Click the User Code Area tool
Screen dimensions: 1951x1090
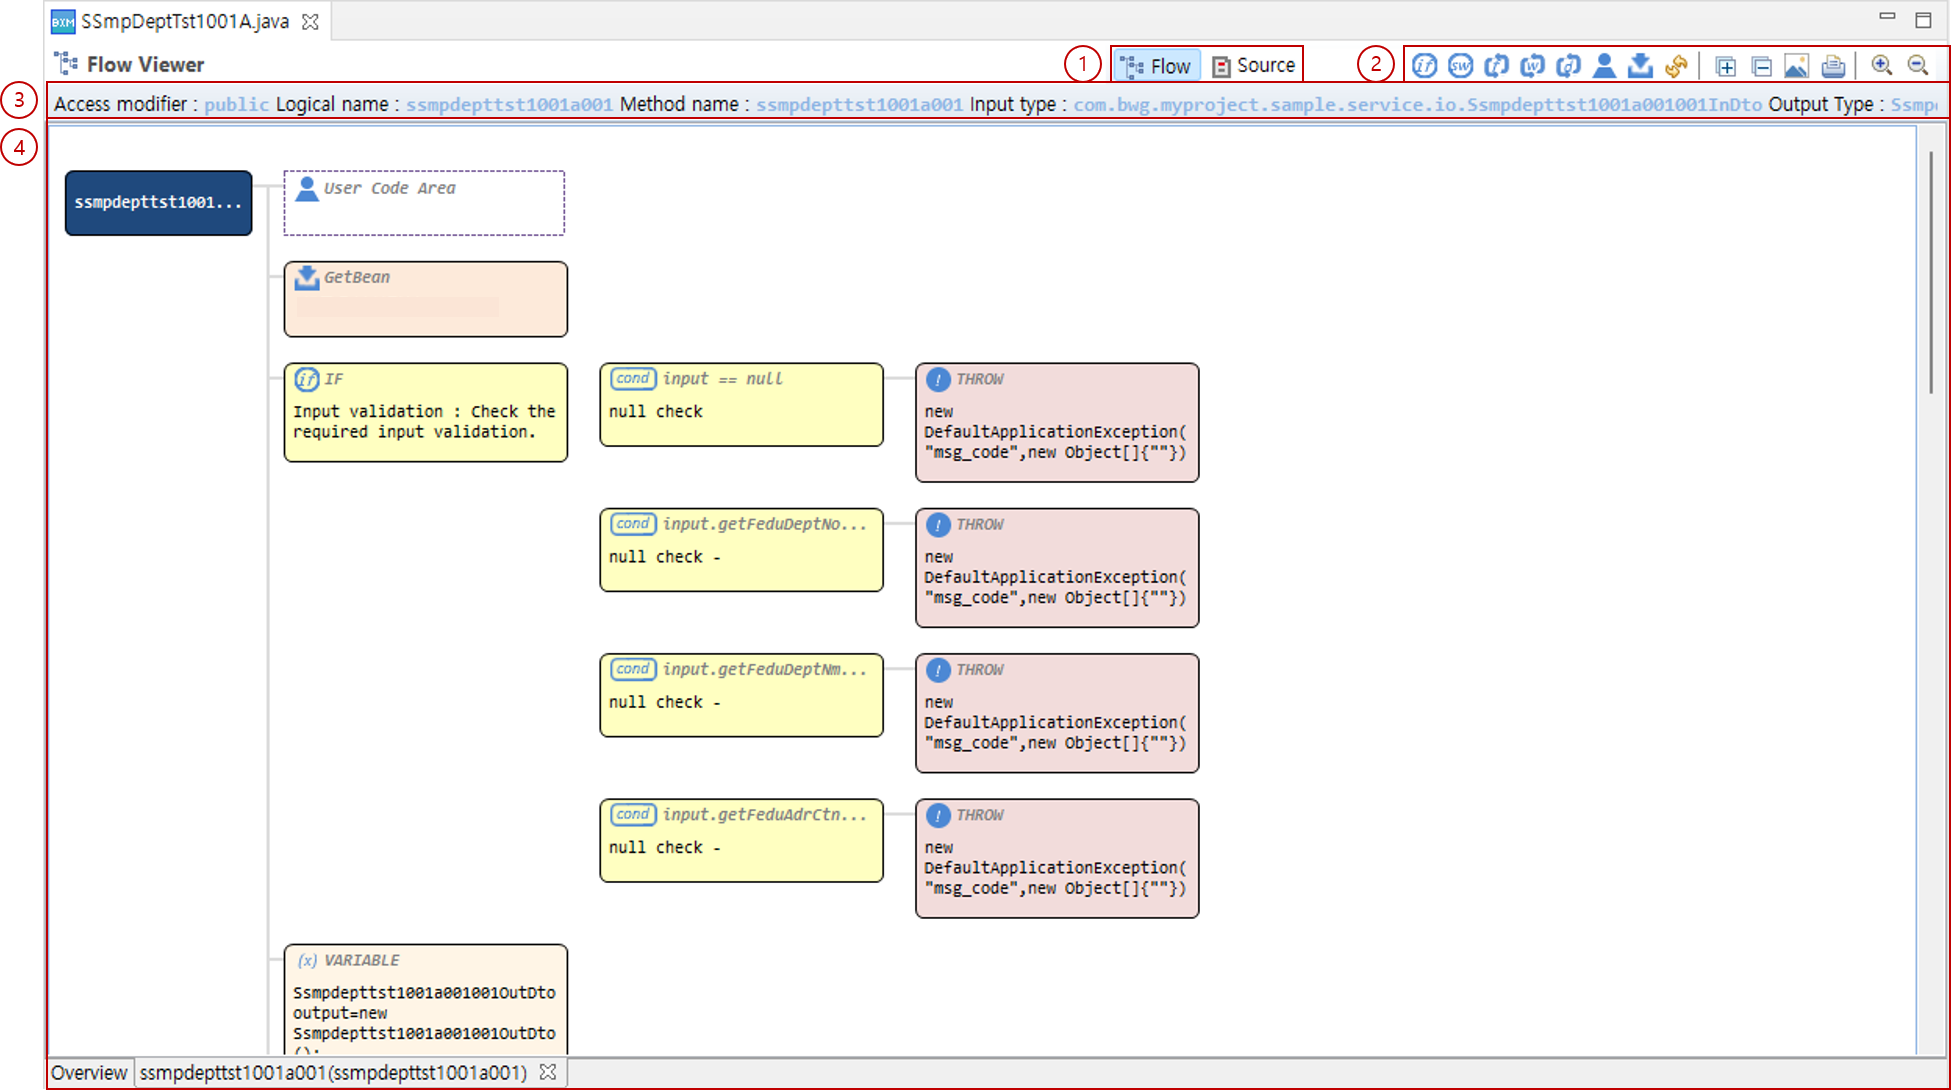click(1604, 64)
